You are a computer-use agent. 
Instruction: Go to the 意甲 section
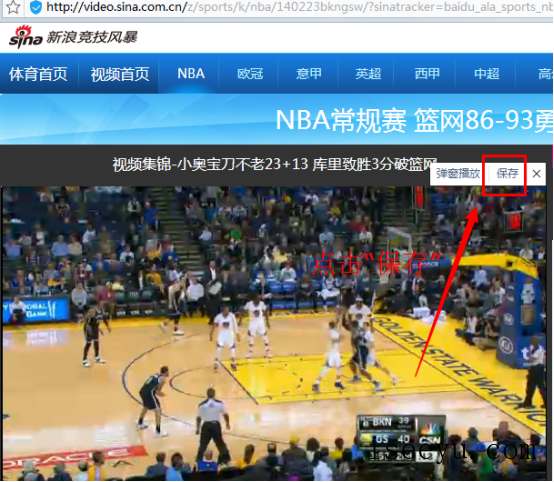click(x=309, y=74)
